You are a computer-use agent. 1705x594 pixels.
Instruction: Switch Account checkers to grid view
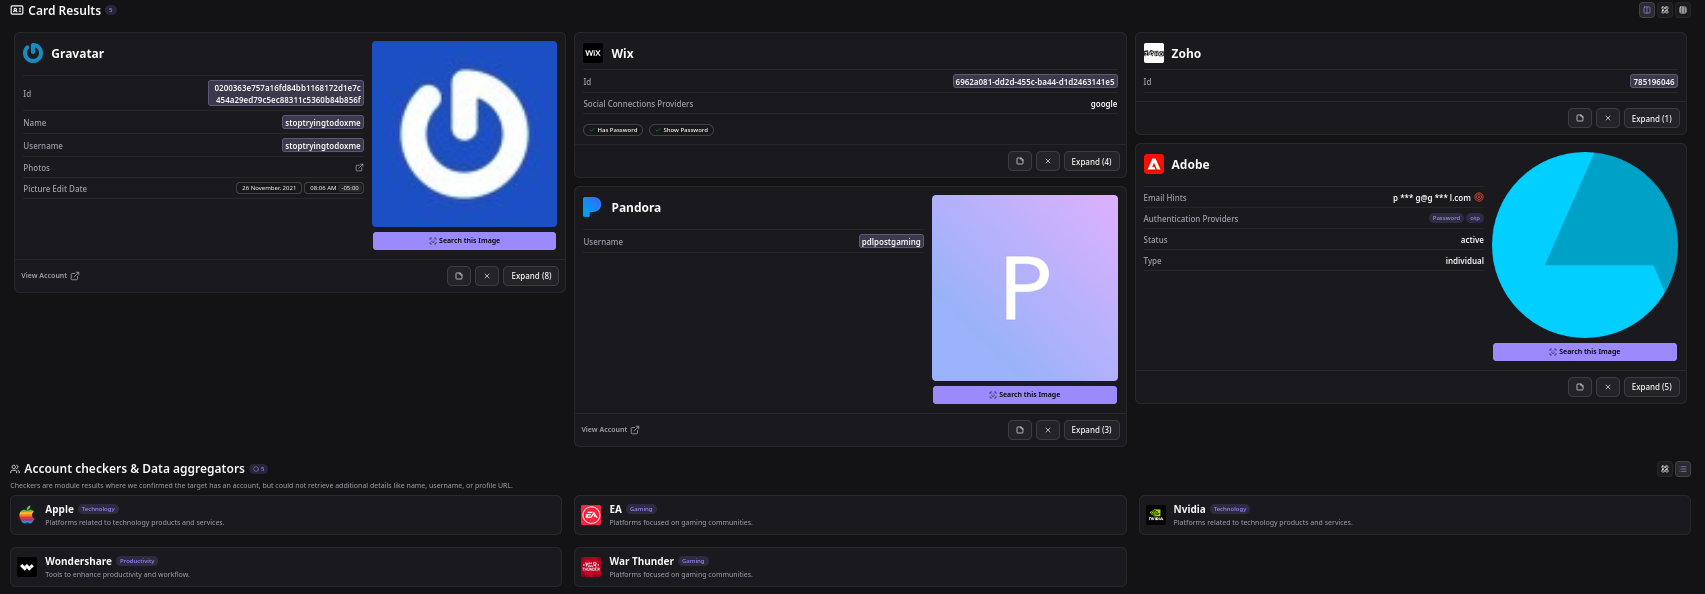1665,469
